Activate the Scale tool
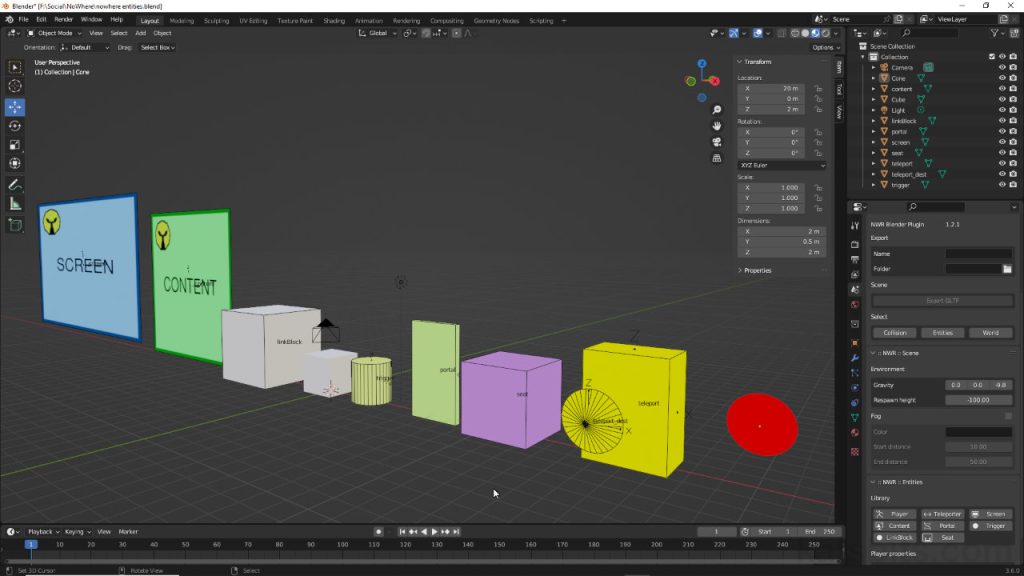The image size is (1024, 576). click(15, 145)
